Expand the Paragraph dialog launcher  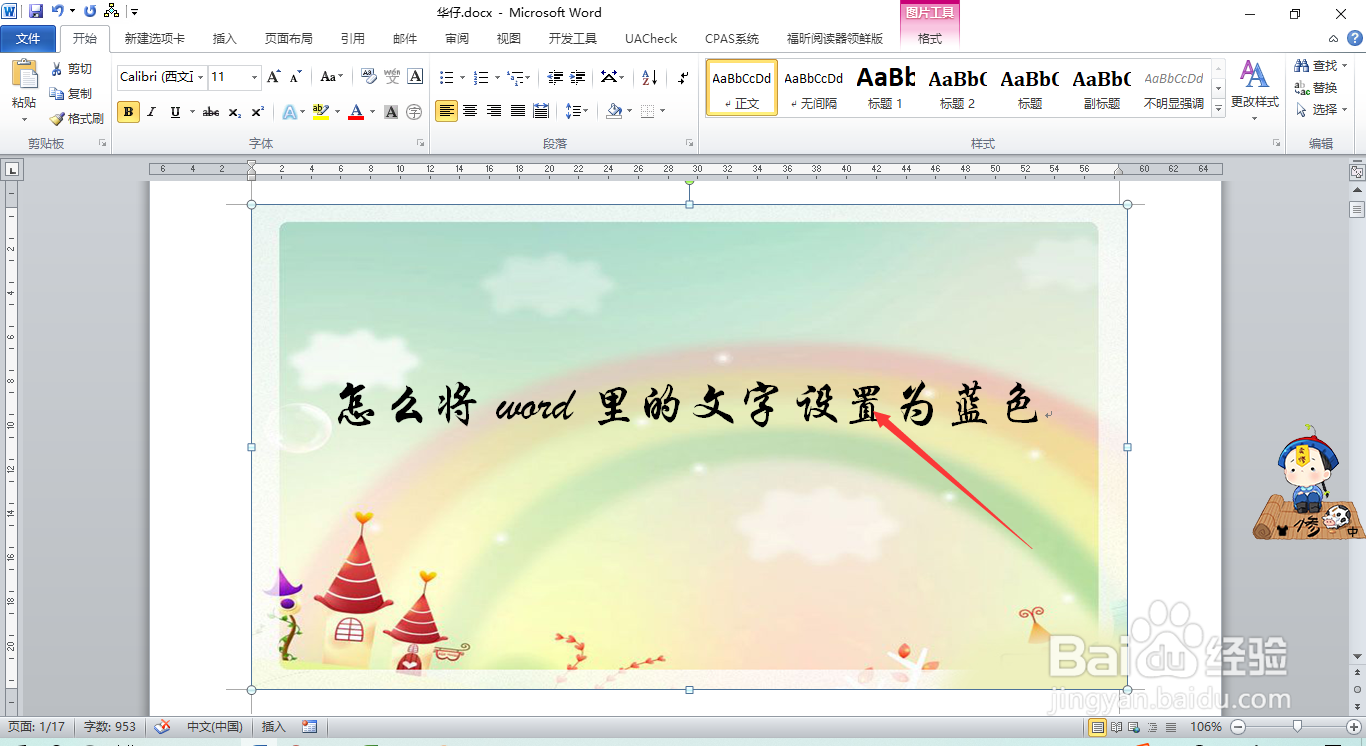690,144
